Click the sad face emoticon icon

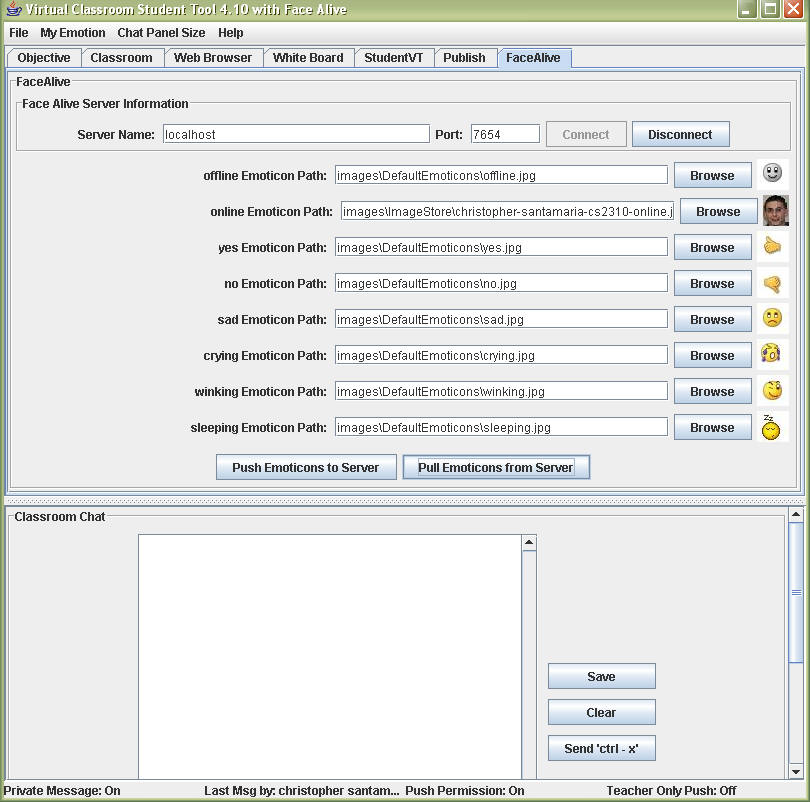pos(772,319)
